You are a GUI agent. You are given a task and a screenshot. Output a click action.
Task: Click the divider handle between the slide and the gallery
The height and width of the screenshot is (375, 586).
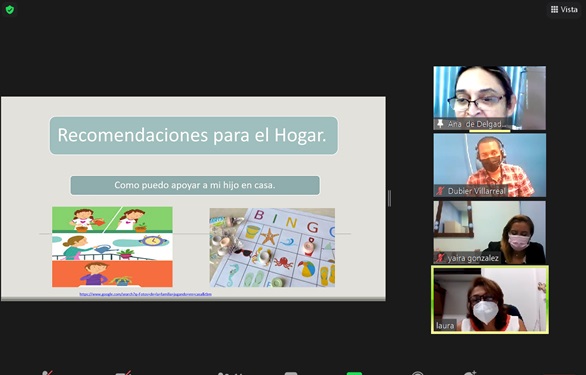[x=389, y=198]
